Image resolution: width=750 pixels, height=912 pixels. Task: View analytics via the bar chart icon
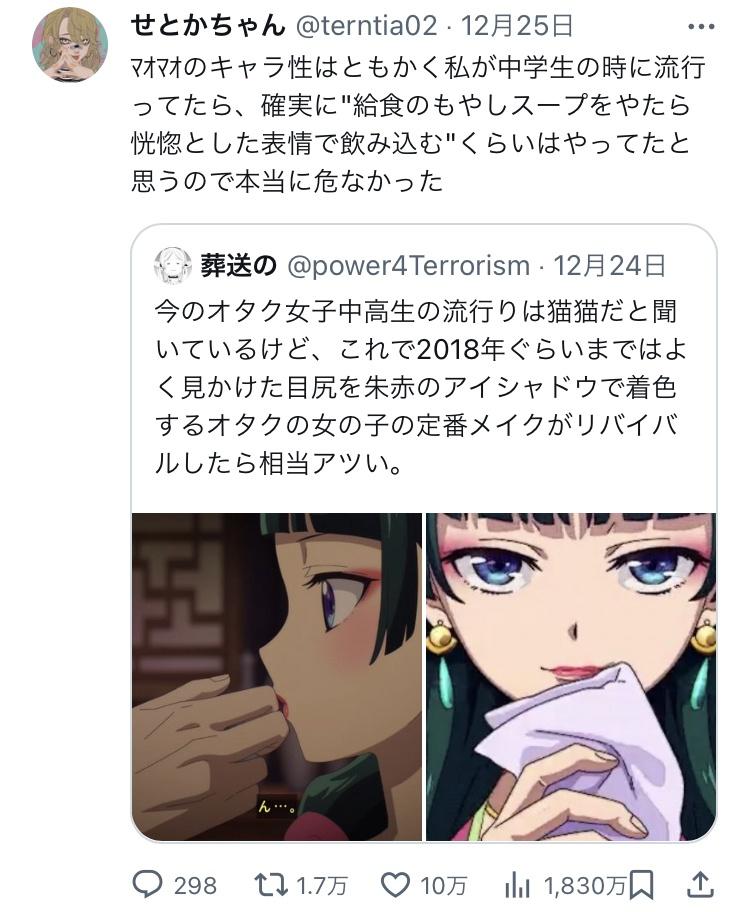click(x=517, y=886)
